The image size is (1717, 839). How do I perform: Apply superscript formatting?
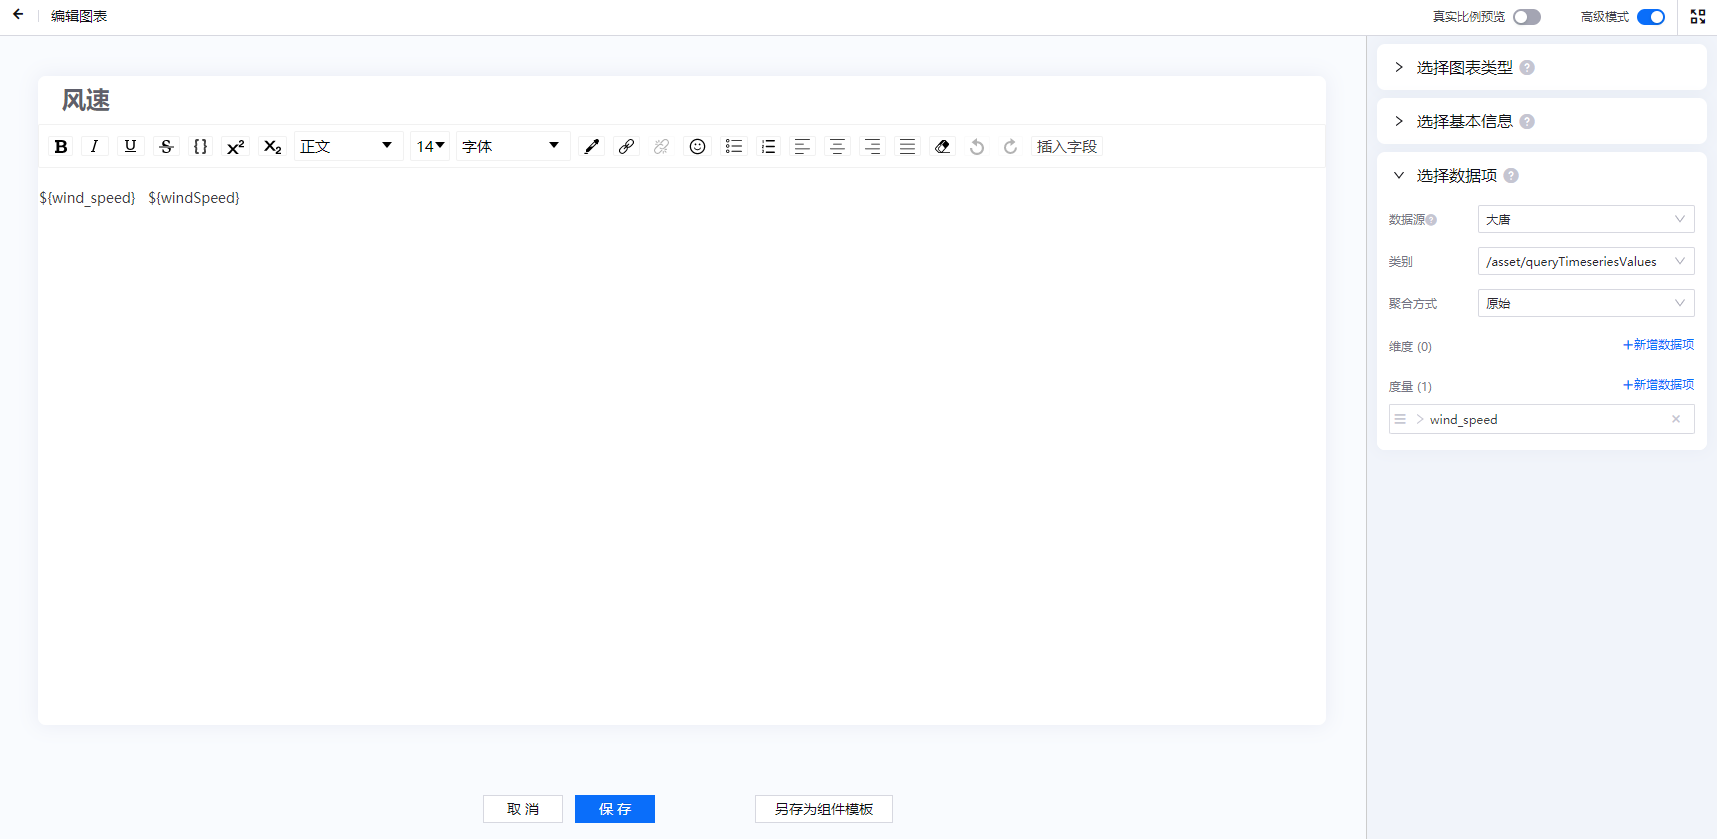[x=236, y=147]
